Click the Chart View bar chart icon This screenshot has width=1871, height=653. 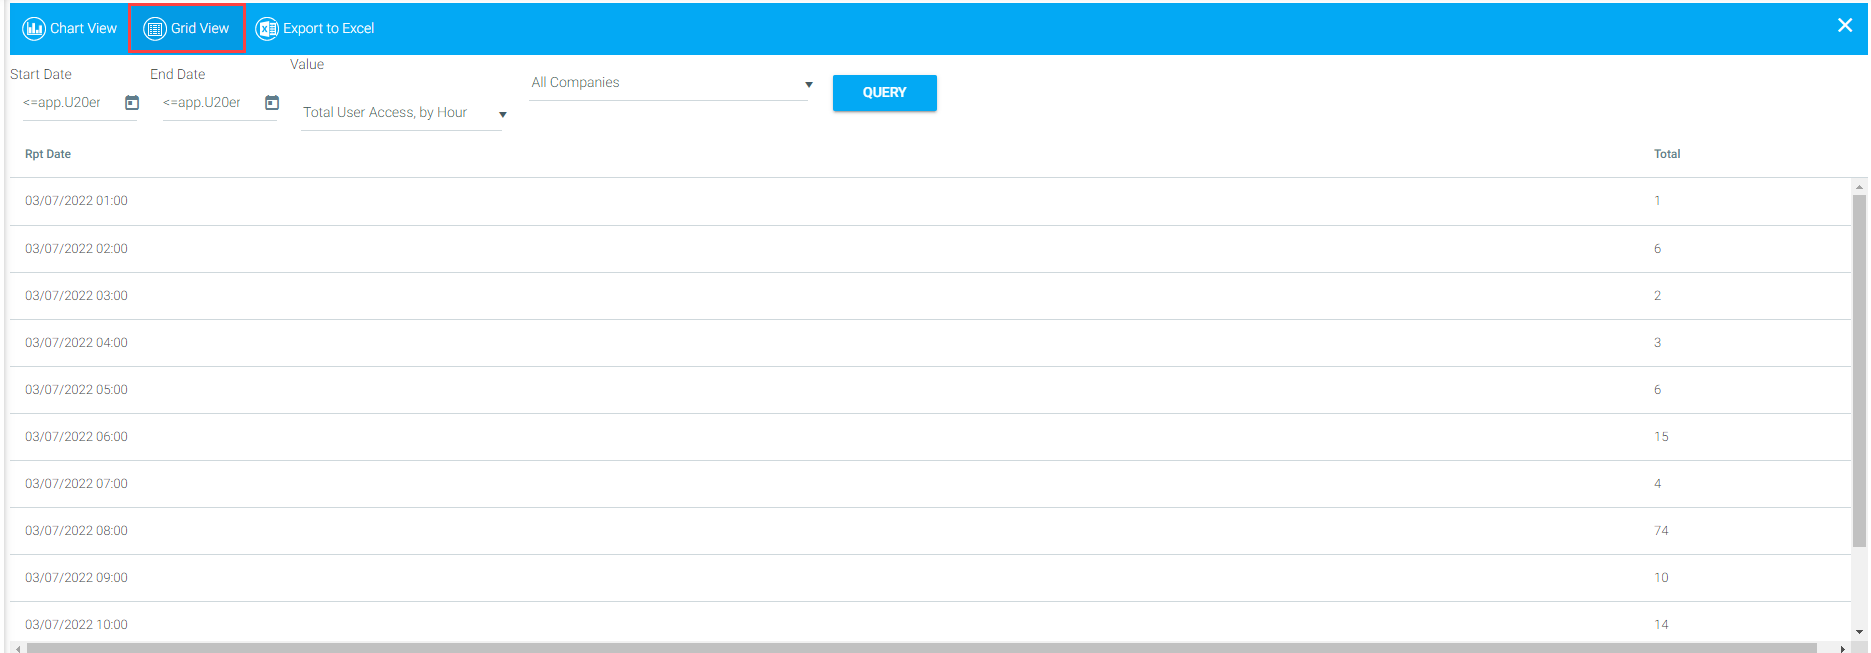point(34,29)
